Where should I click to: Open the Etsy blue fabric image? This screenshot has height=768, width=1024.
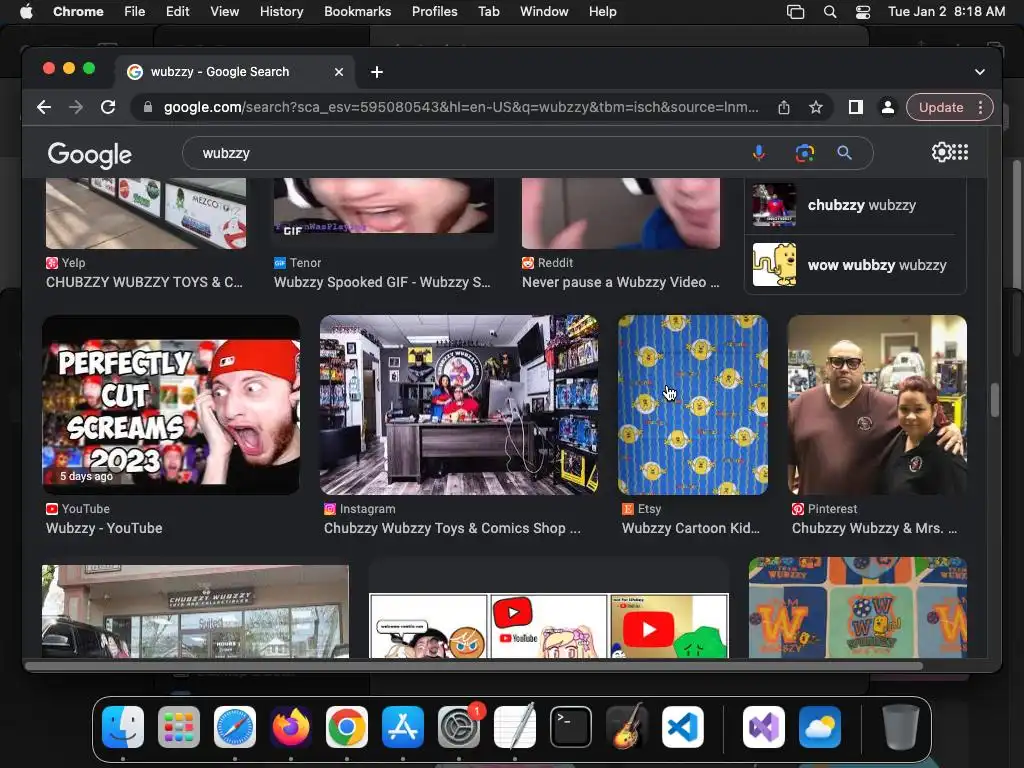click(x=693, y=405)
